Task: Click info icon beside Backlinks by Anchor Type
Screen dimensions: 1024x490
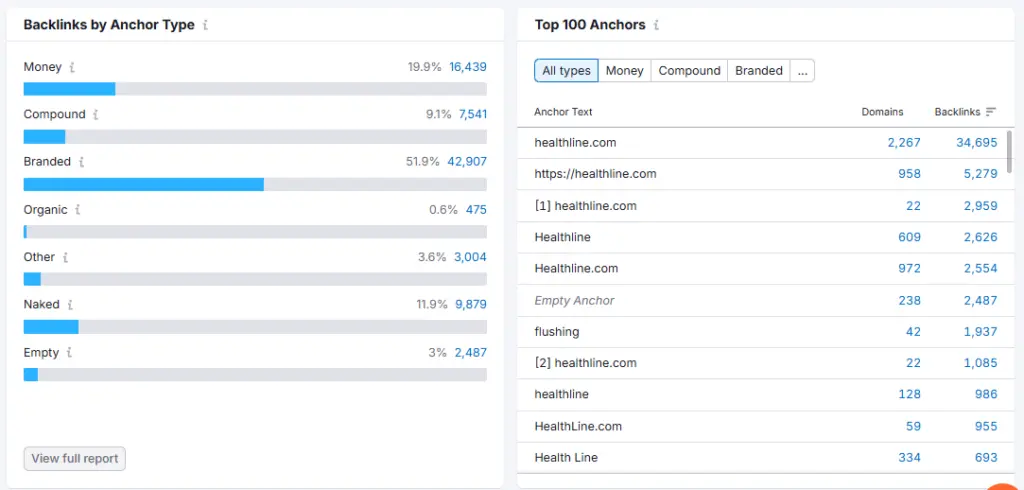Action: 205,25
